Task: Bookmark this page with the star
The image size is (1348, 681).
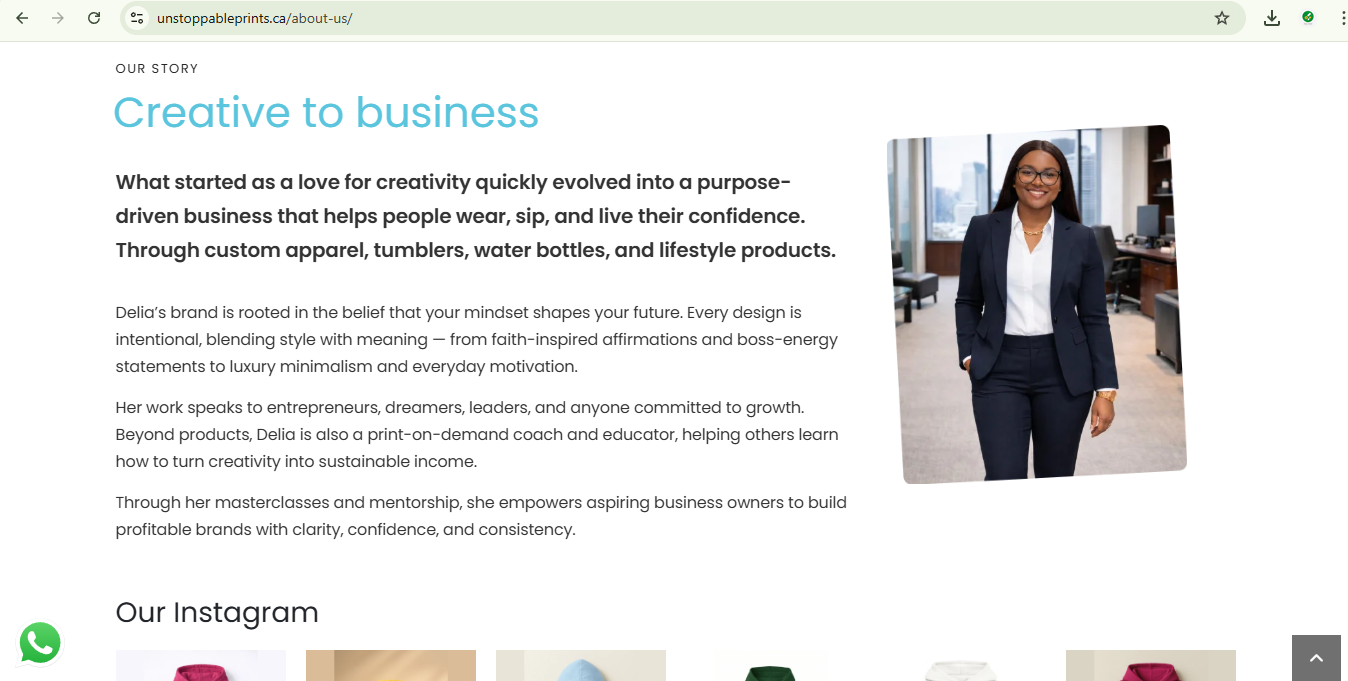Action: pos(1221,18)
